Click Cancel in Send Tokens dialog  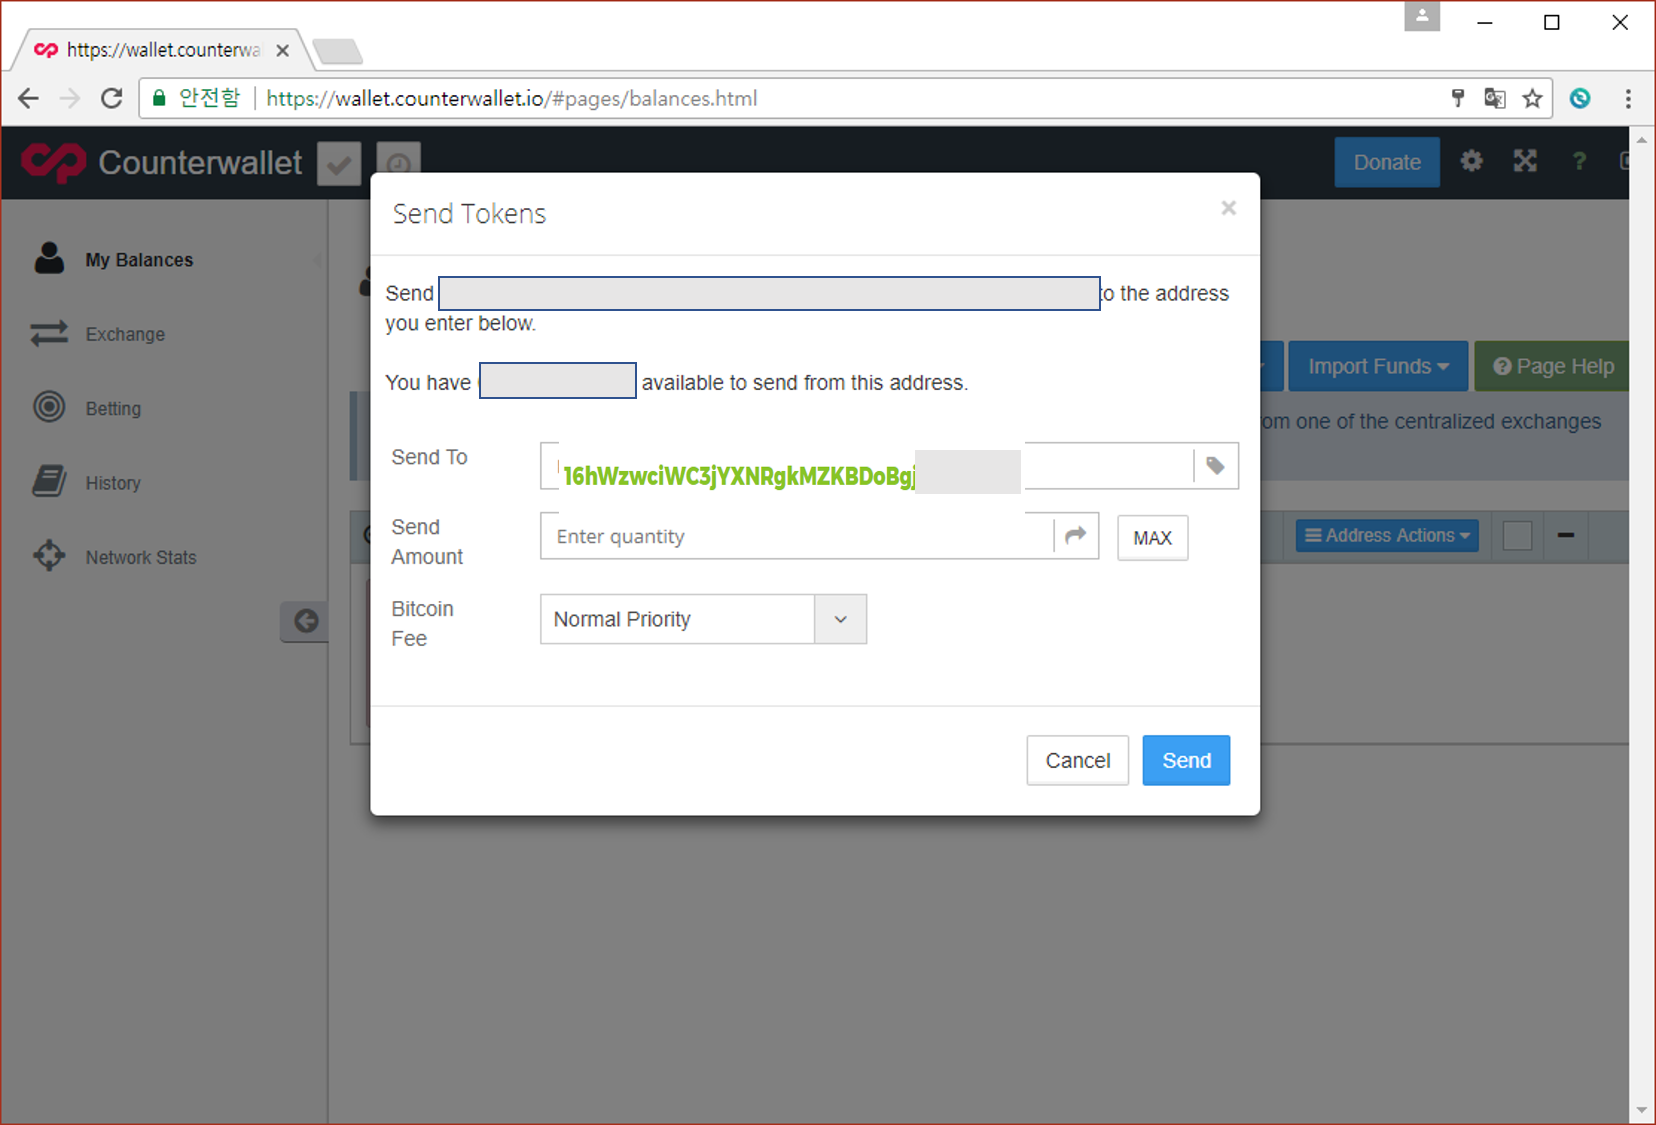(x=1077, y=760)
